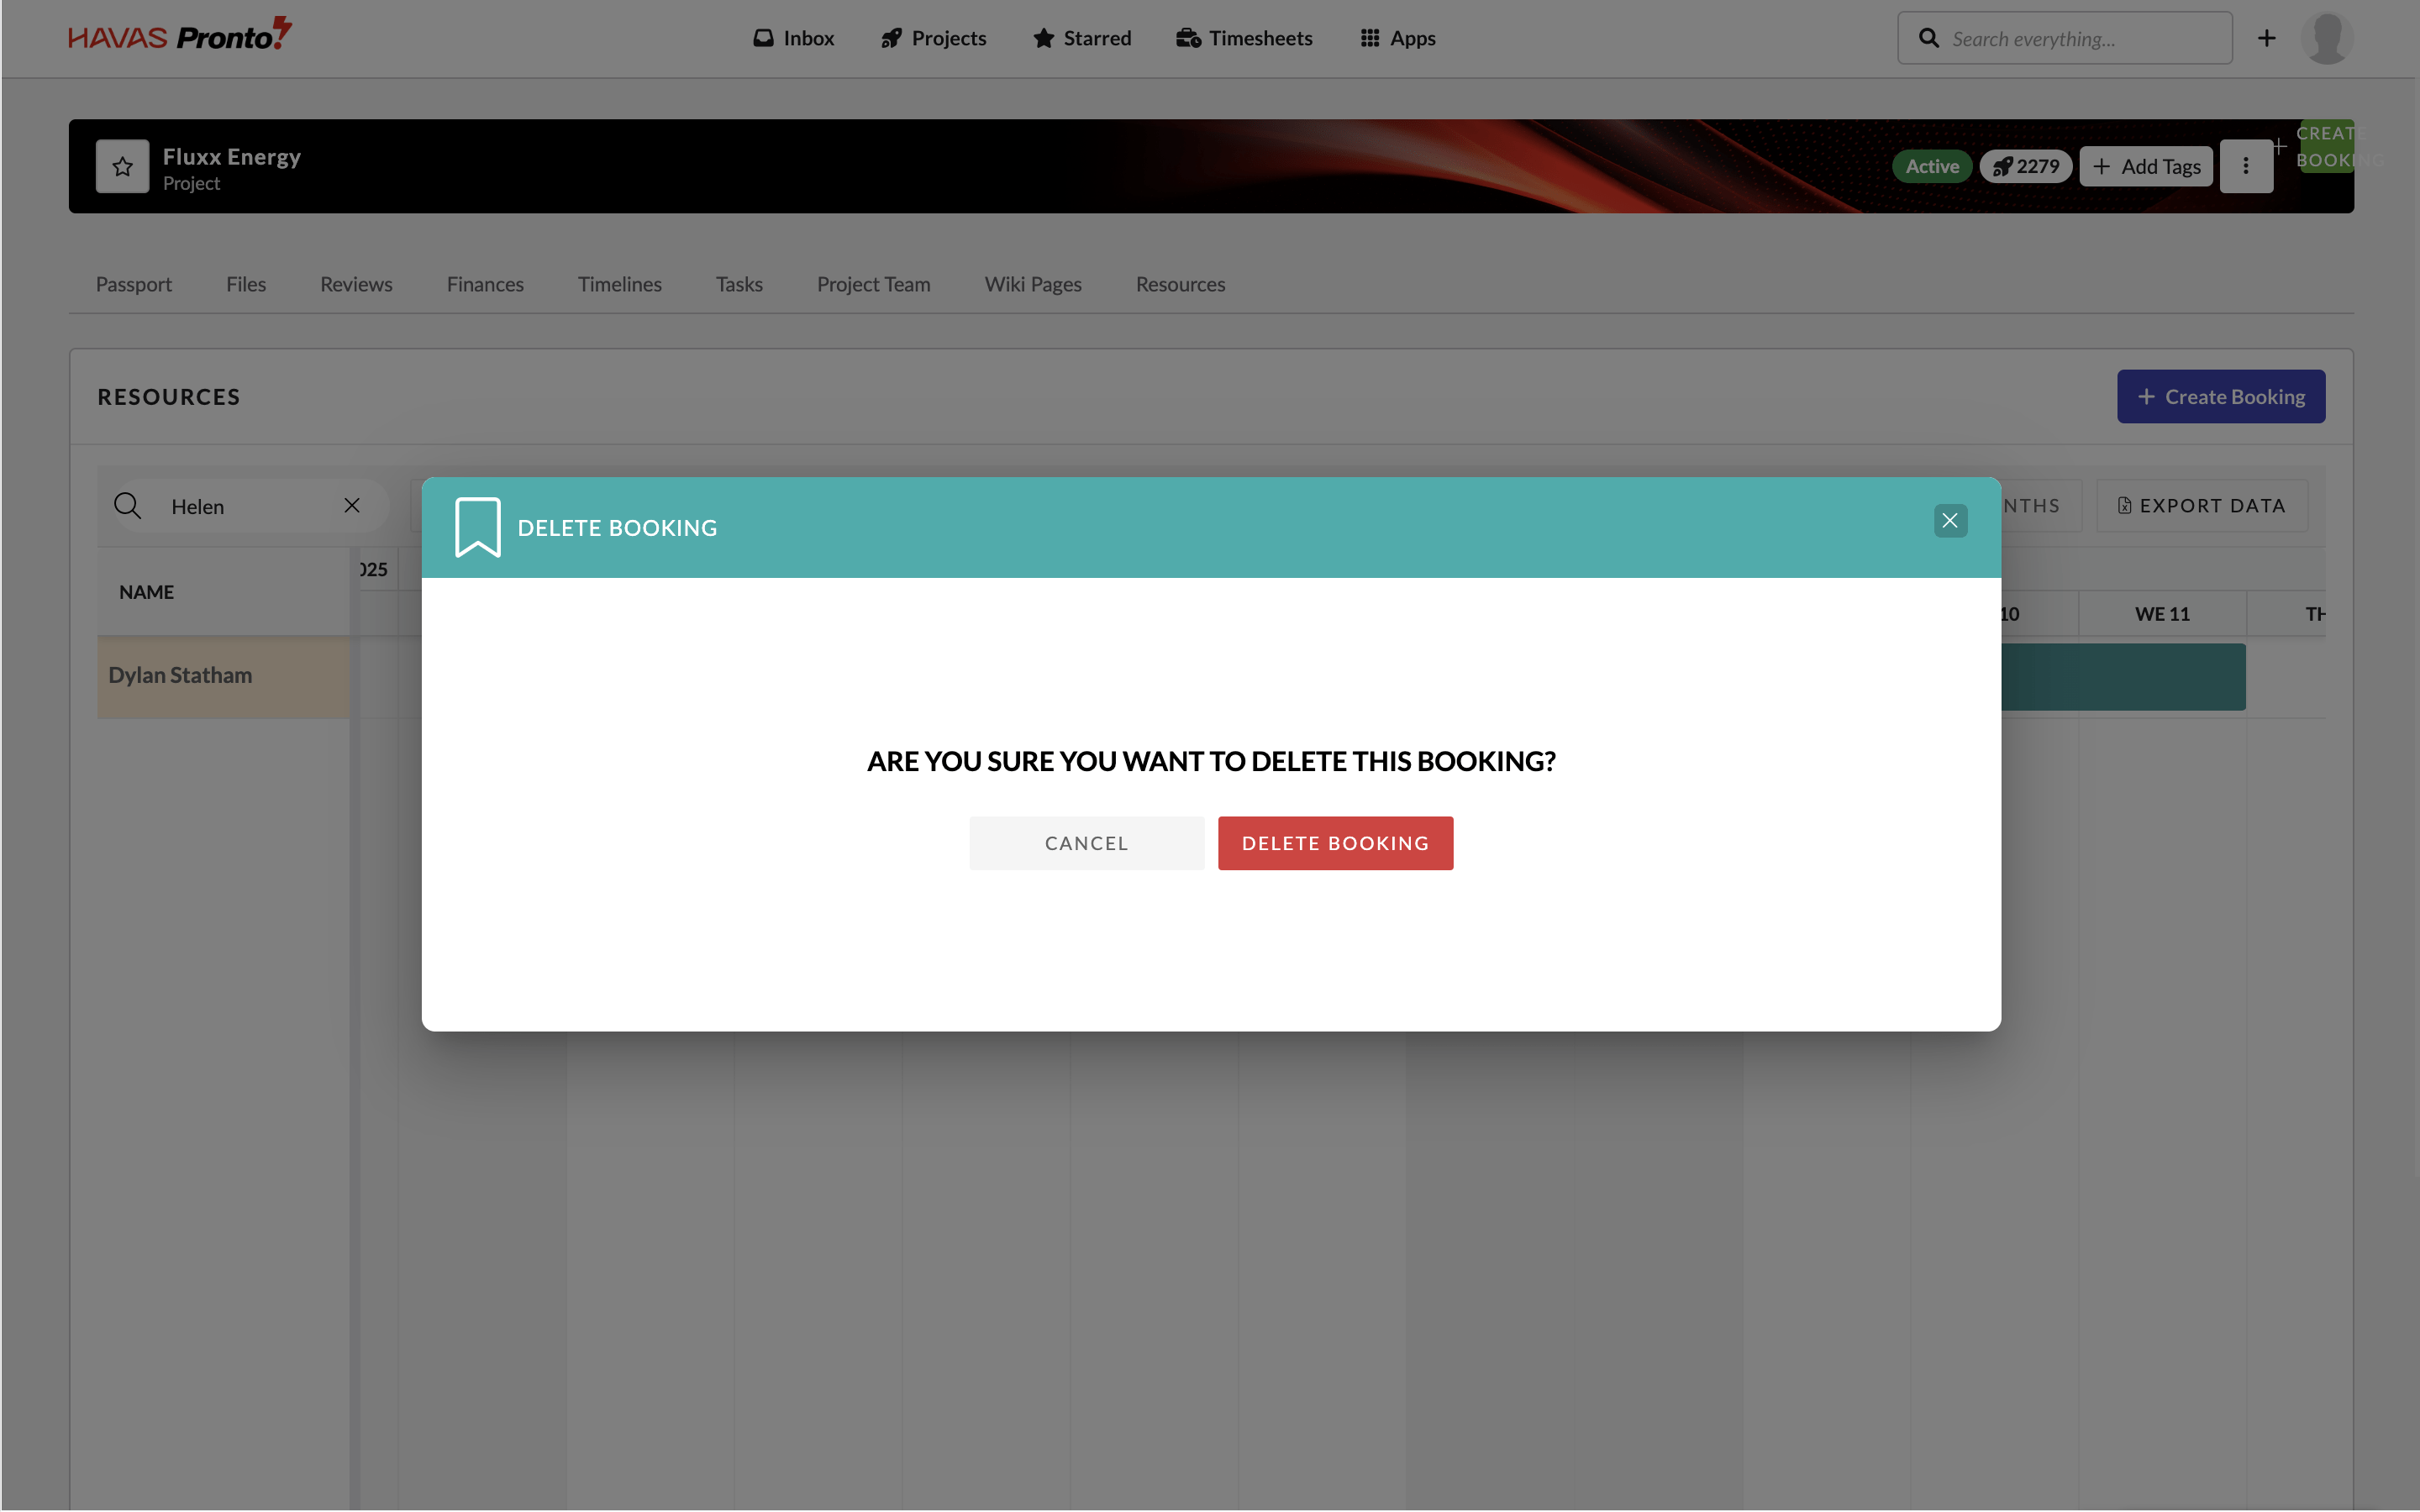2420x1512 pixels.
Task: Click Add Tags button
Action: pos(2146,166)
